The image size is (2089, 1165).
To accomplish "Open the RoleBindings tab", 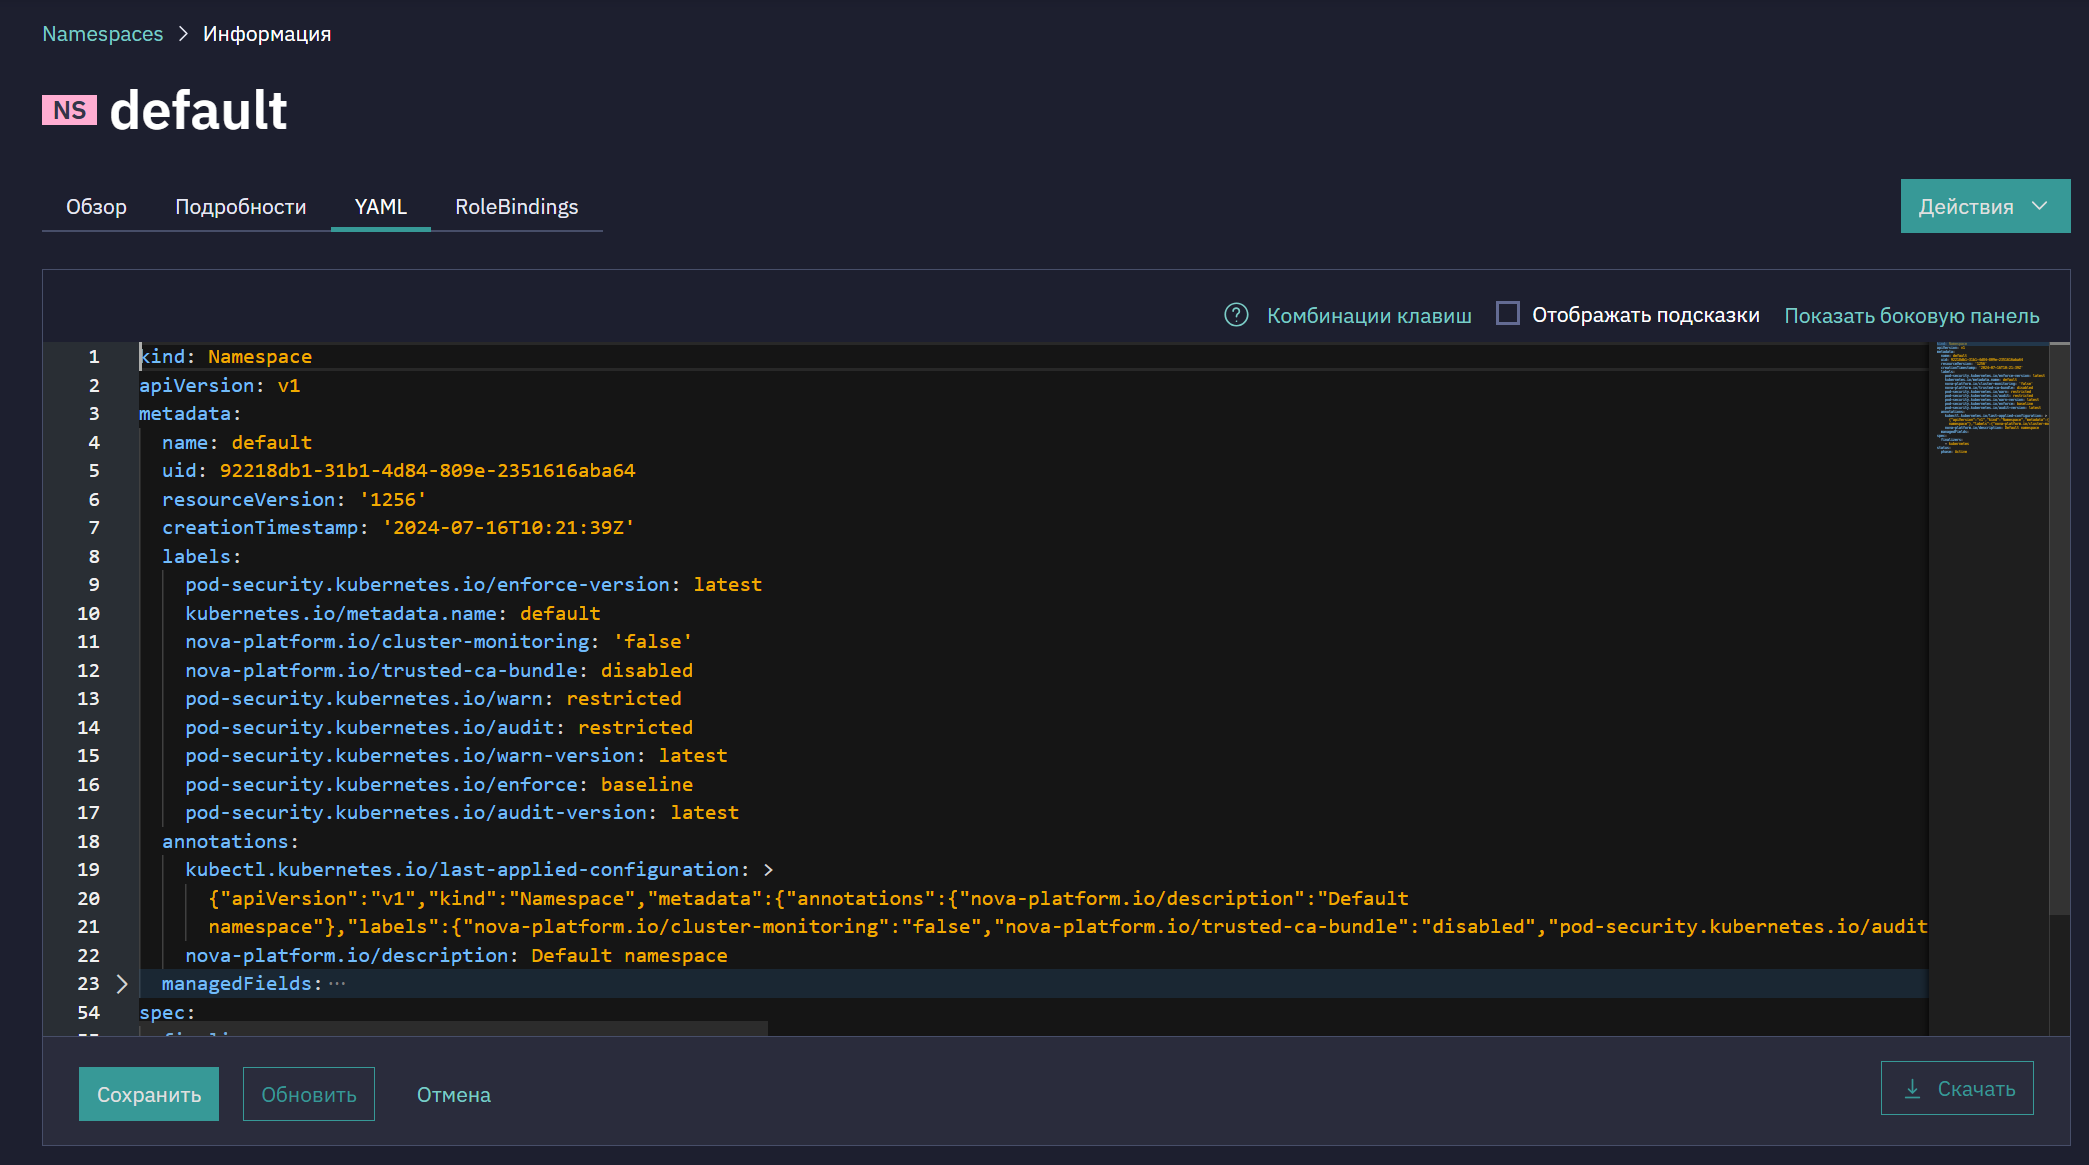I will pyautogui.click(x=517, y=206).
